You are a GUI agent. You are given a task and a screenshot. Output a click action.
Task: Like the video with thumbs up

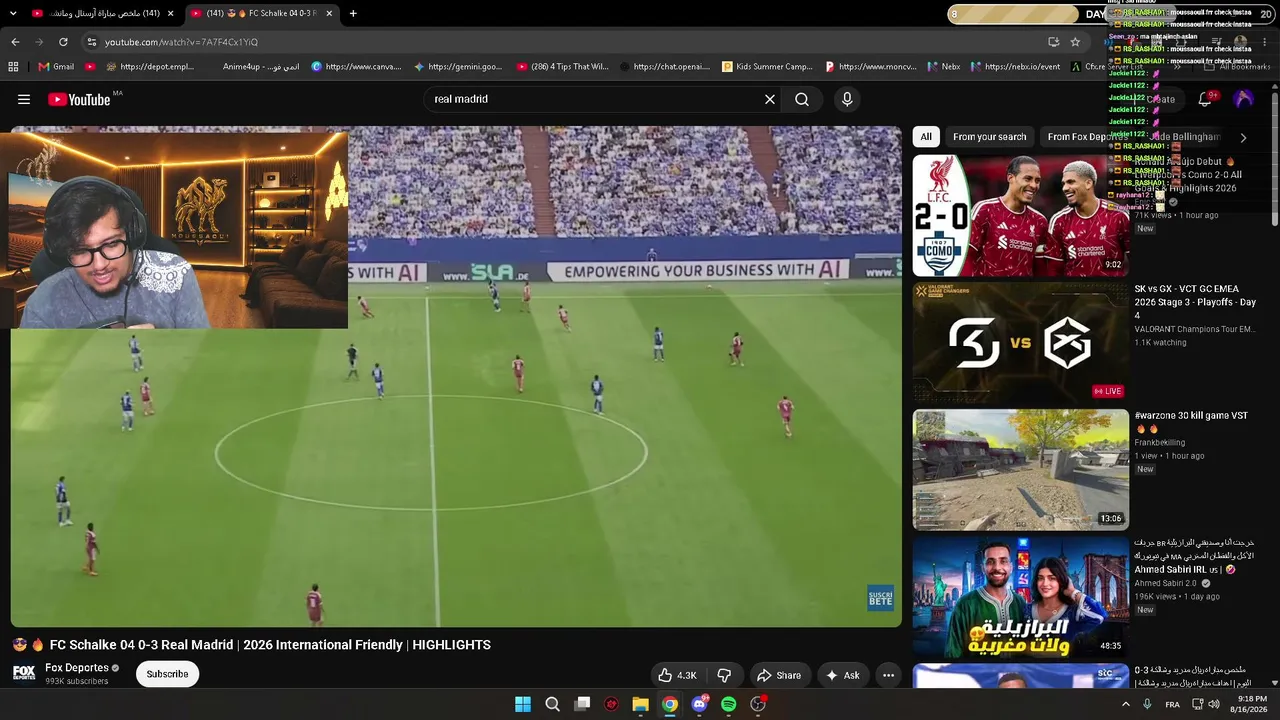[x=677, y=675]
